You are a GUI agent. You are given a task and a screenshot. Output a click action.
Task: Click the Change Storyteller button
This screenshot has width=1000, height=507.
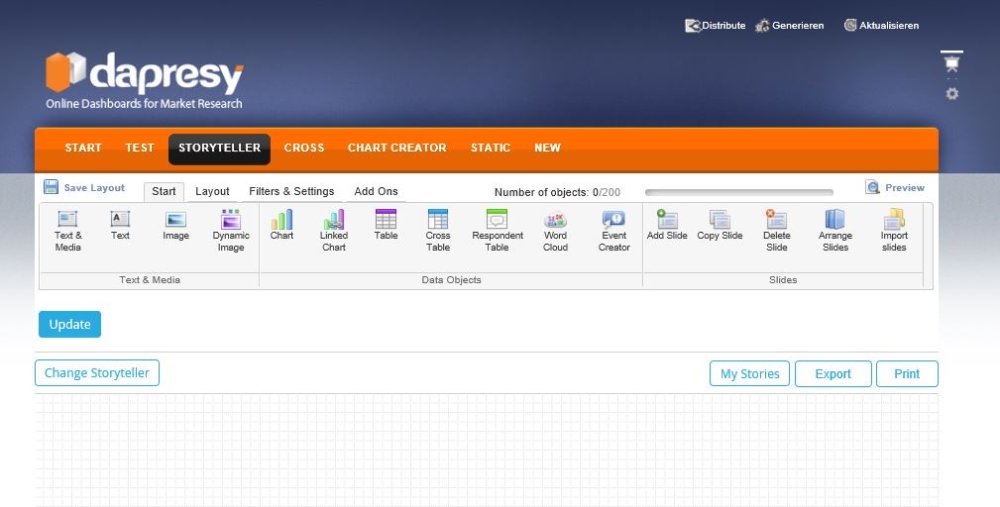click(97, 373)
